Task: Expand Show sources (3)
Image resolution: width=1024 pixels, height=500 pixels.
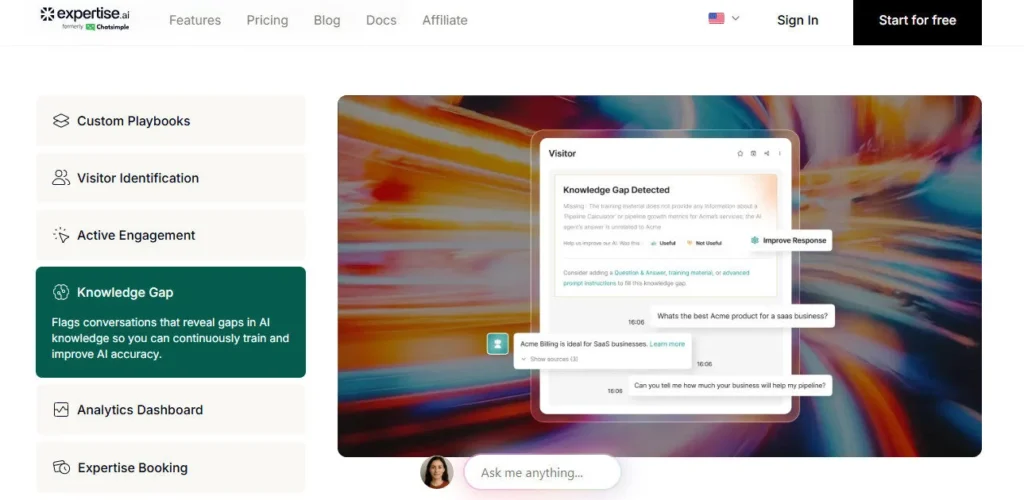Action: tap(549, 359)
